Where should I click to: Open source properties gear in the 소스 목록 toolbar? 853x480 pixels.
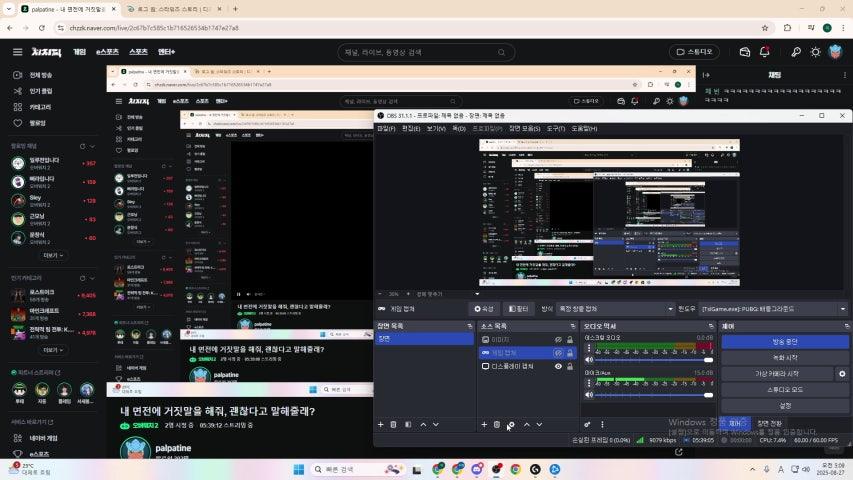(x=511, y=424)
